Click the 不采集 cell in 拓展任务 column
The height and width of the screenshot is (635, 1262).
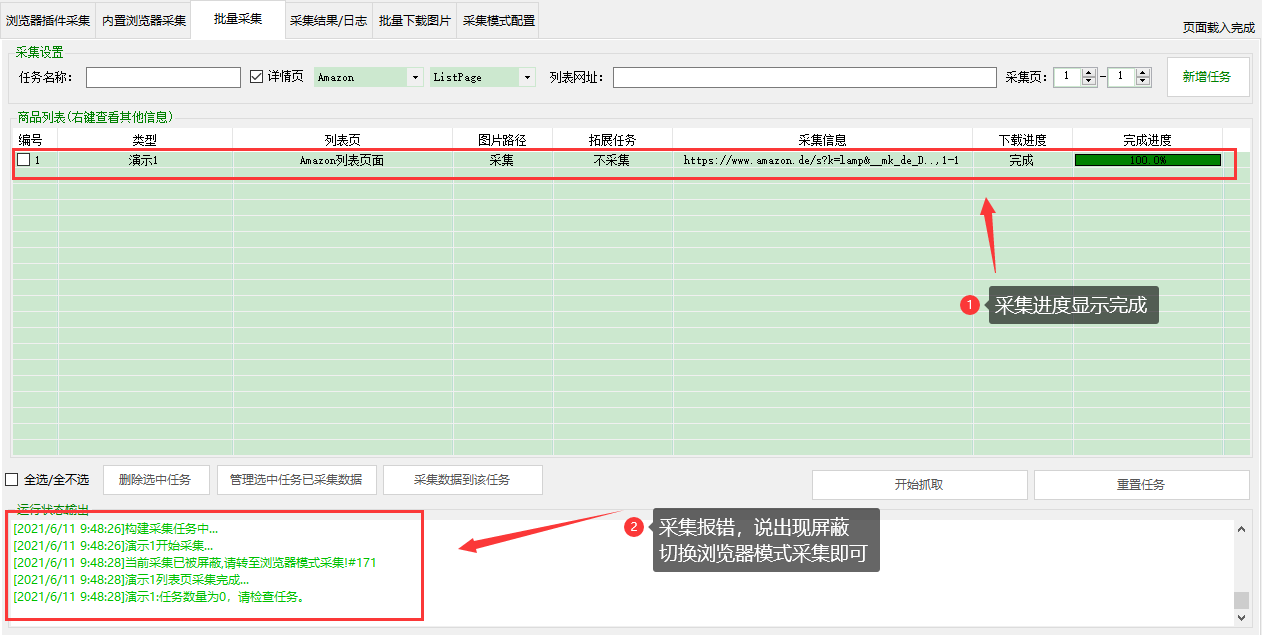[x=612, y=160]
